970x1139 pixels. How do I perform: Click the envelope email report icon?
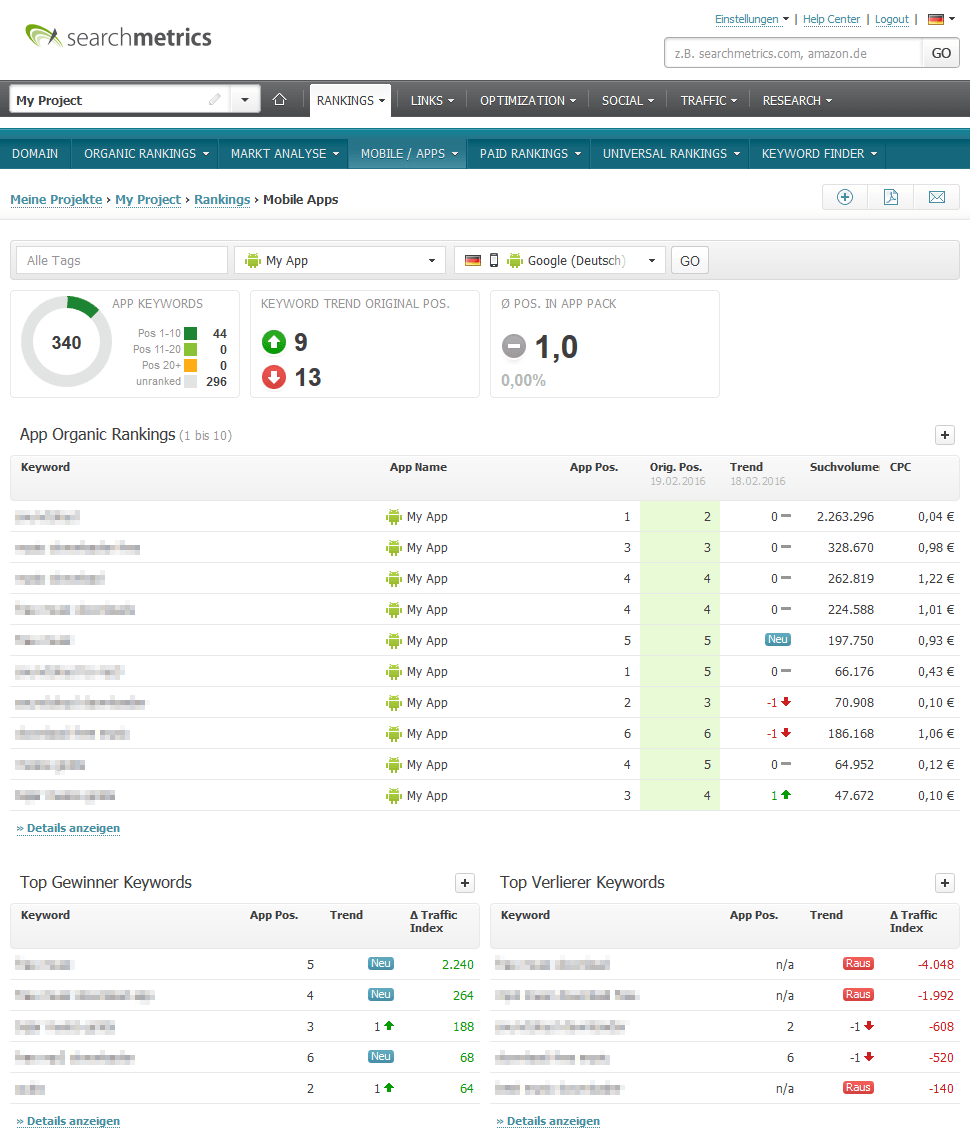pyautogui.click(x=936, y=197)
